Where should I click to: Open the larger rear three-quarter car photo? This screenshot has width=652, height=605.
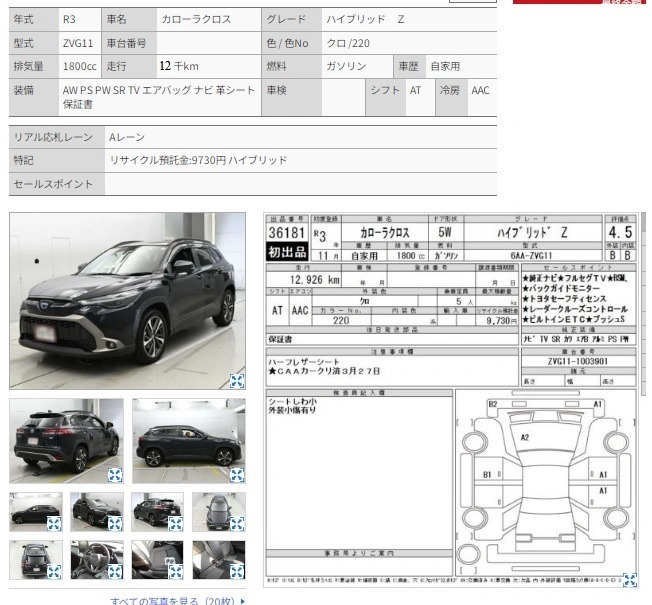pos(67,441)
